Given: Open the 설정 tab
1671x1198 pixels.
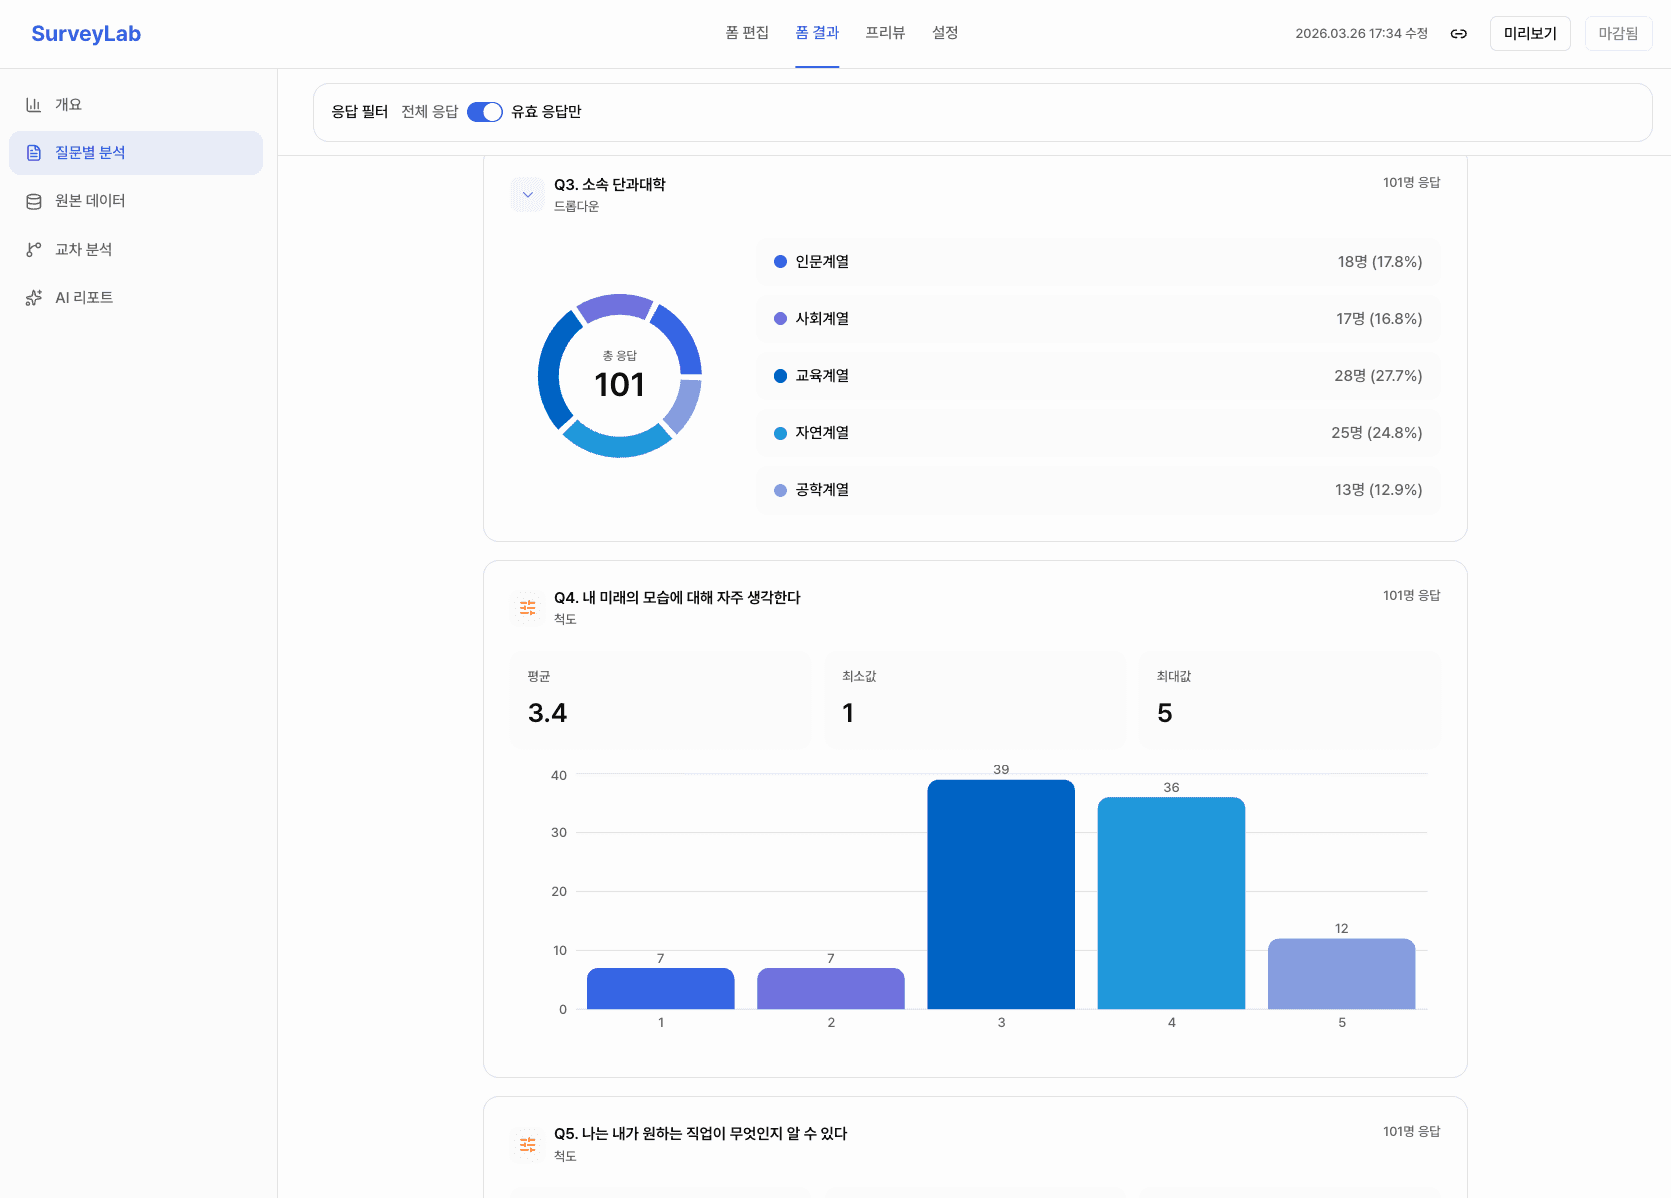Looking at the screenshot, I should click(943, 32).
